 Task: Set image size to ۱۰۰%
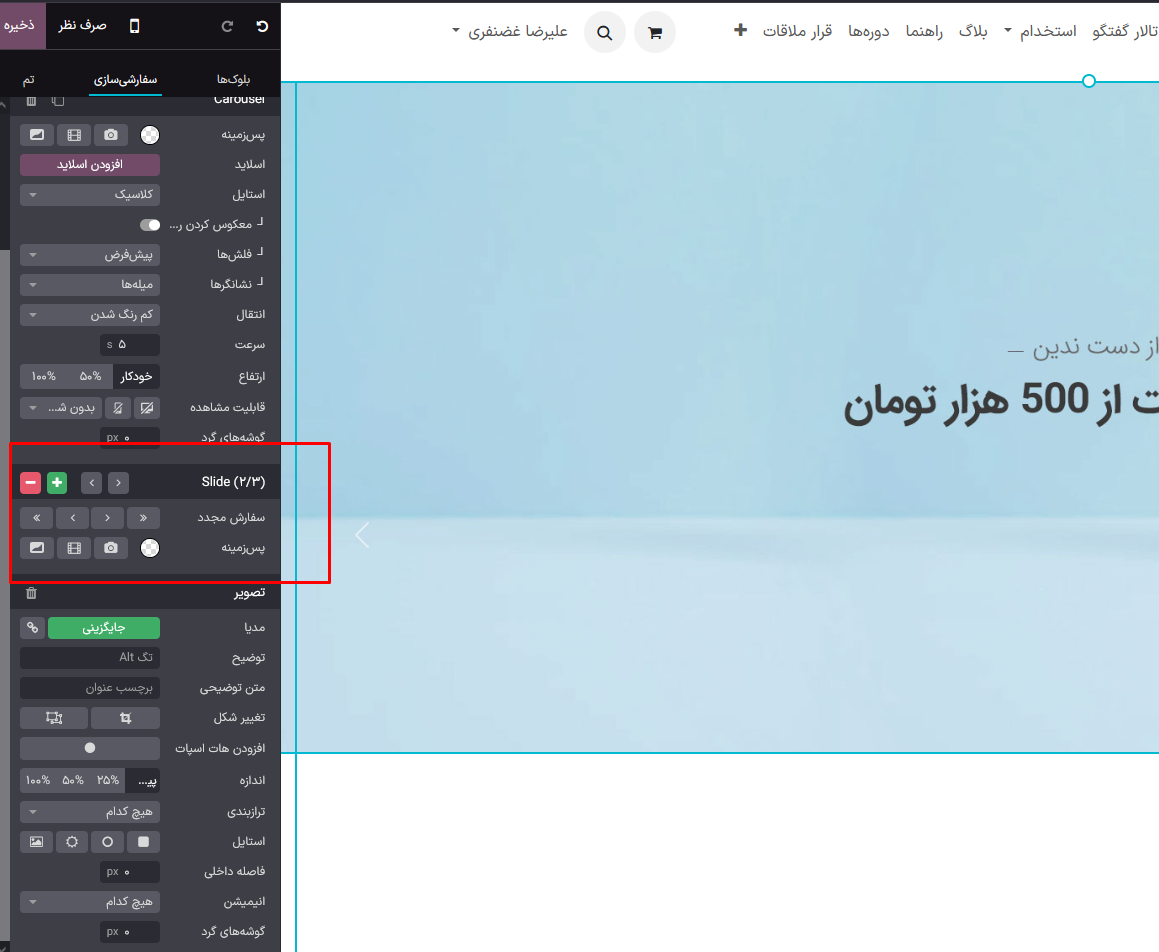38,781
